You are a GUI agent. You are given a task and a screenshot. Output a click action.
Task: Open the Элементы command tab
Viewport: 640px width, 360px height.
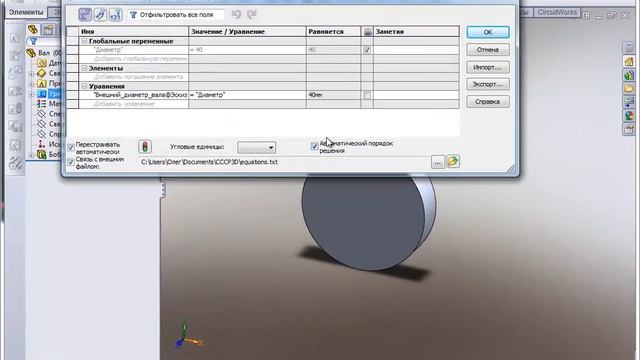[x=26, y=12]
